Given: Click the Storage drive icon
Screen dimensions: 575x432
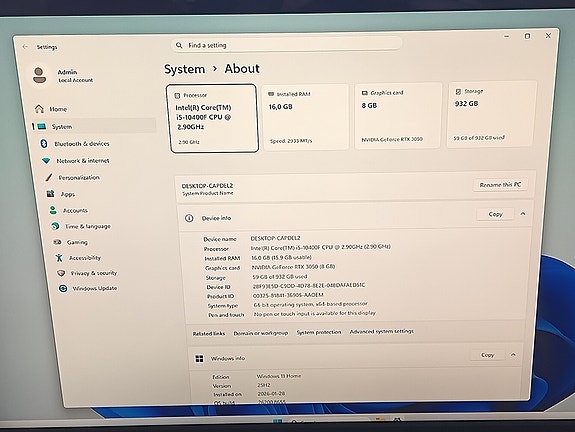Looking at the screenshot, I should [x=458, y=91].
